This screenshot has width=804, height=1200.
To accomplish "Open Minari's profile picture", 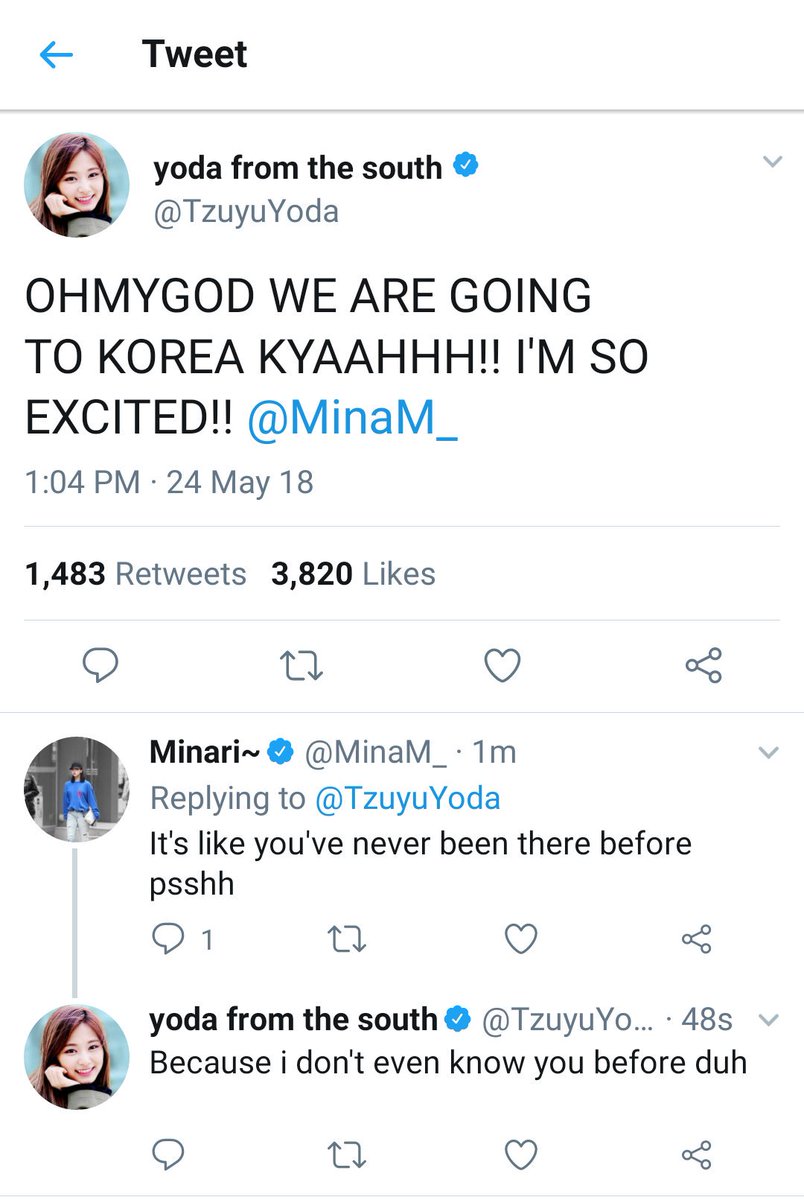I will point(76,789).
